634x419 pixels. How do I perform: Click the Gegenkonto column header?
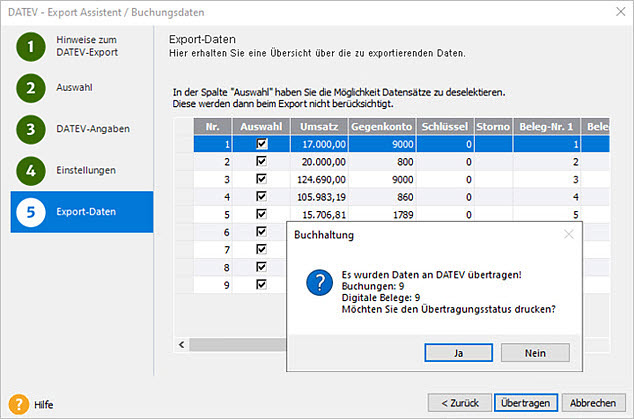(x=382, y=127)
